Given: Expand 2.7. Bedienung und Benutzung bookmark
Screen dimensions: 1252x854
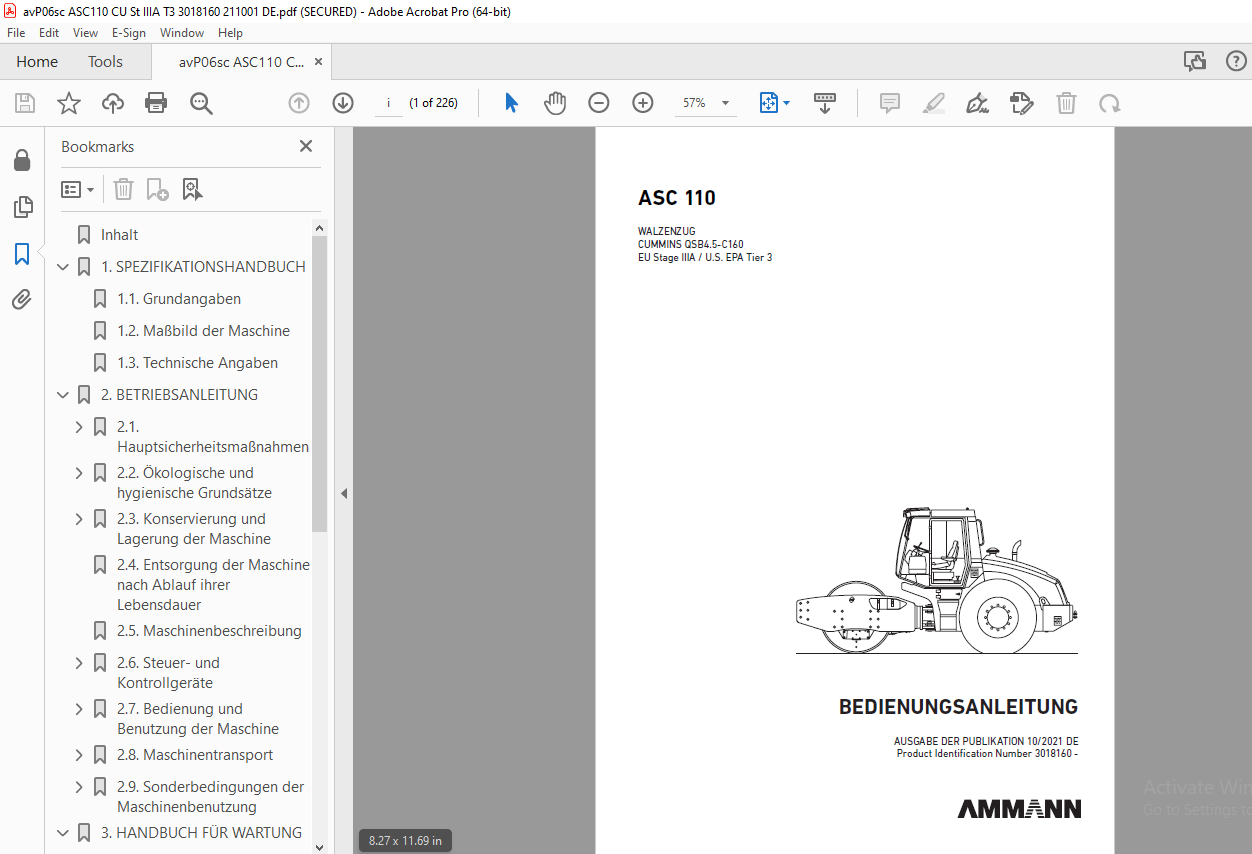Looking at the screenshot, I should (x=79, y=709).
